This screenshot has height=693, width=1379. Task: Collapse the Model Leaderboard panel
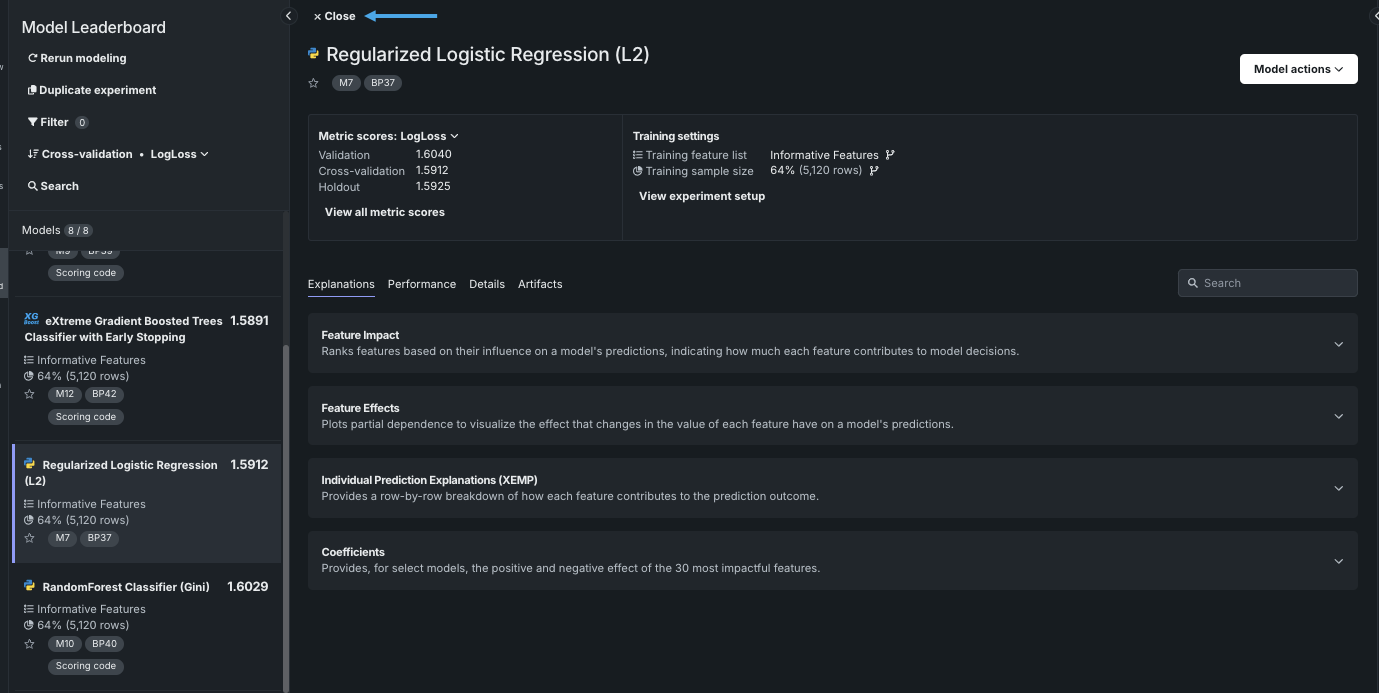click(288, 16)
